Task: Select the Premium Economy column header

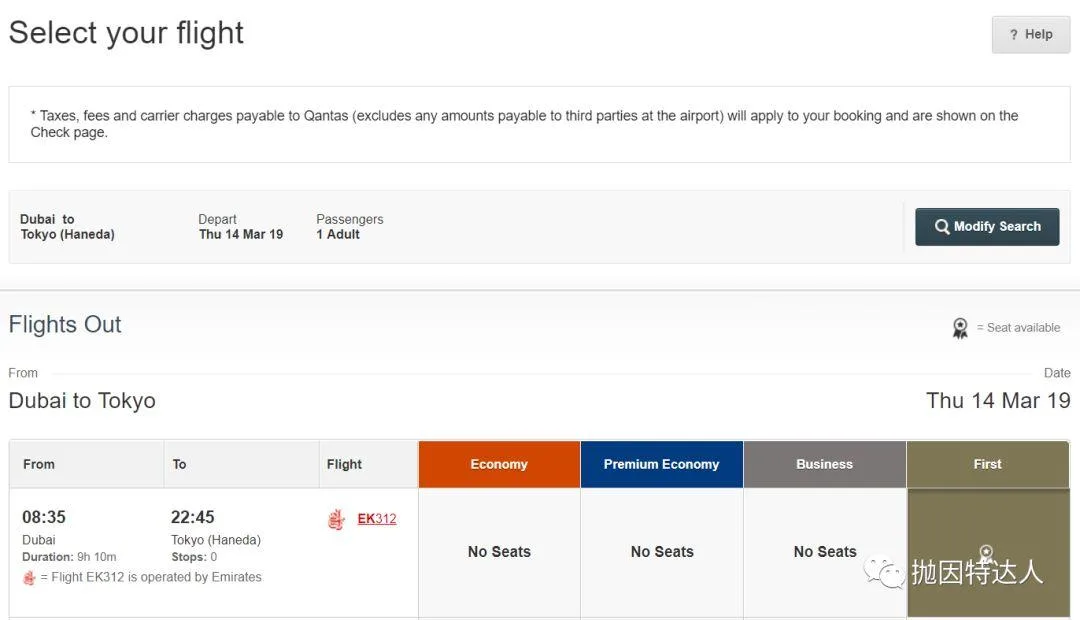Action: (x=662, y=464)
